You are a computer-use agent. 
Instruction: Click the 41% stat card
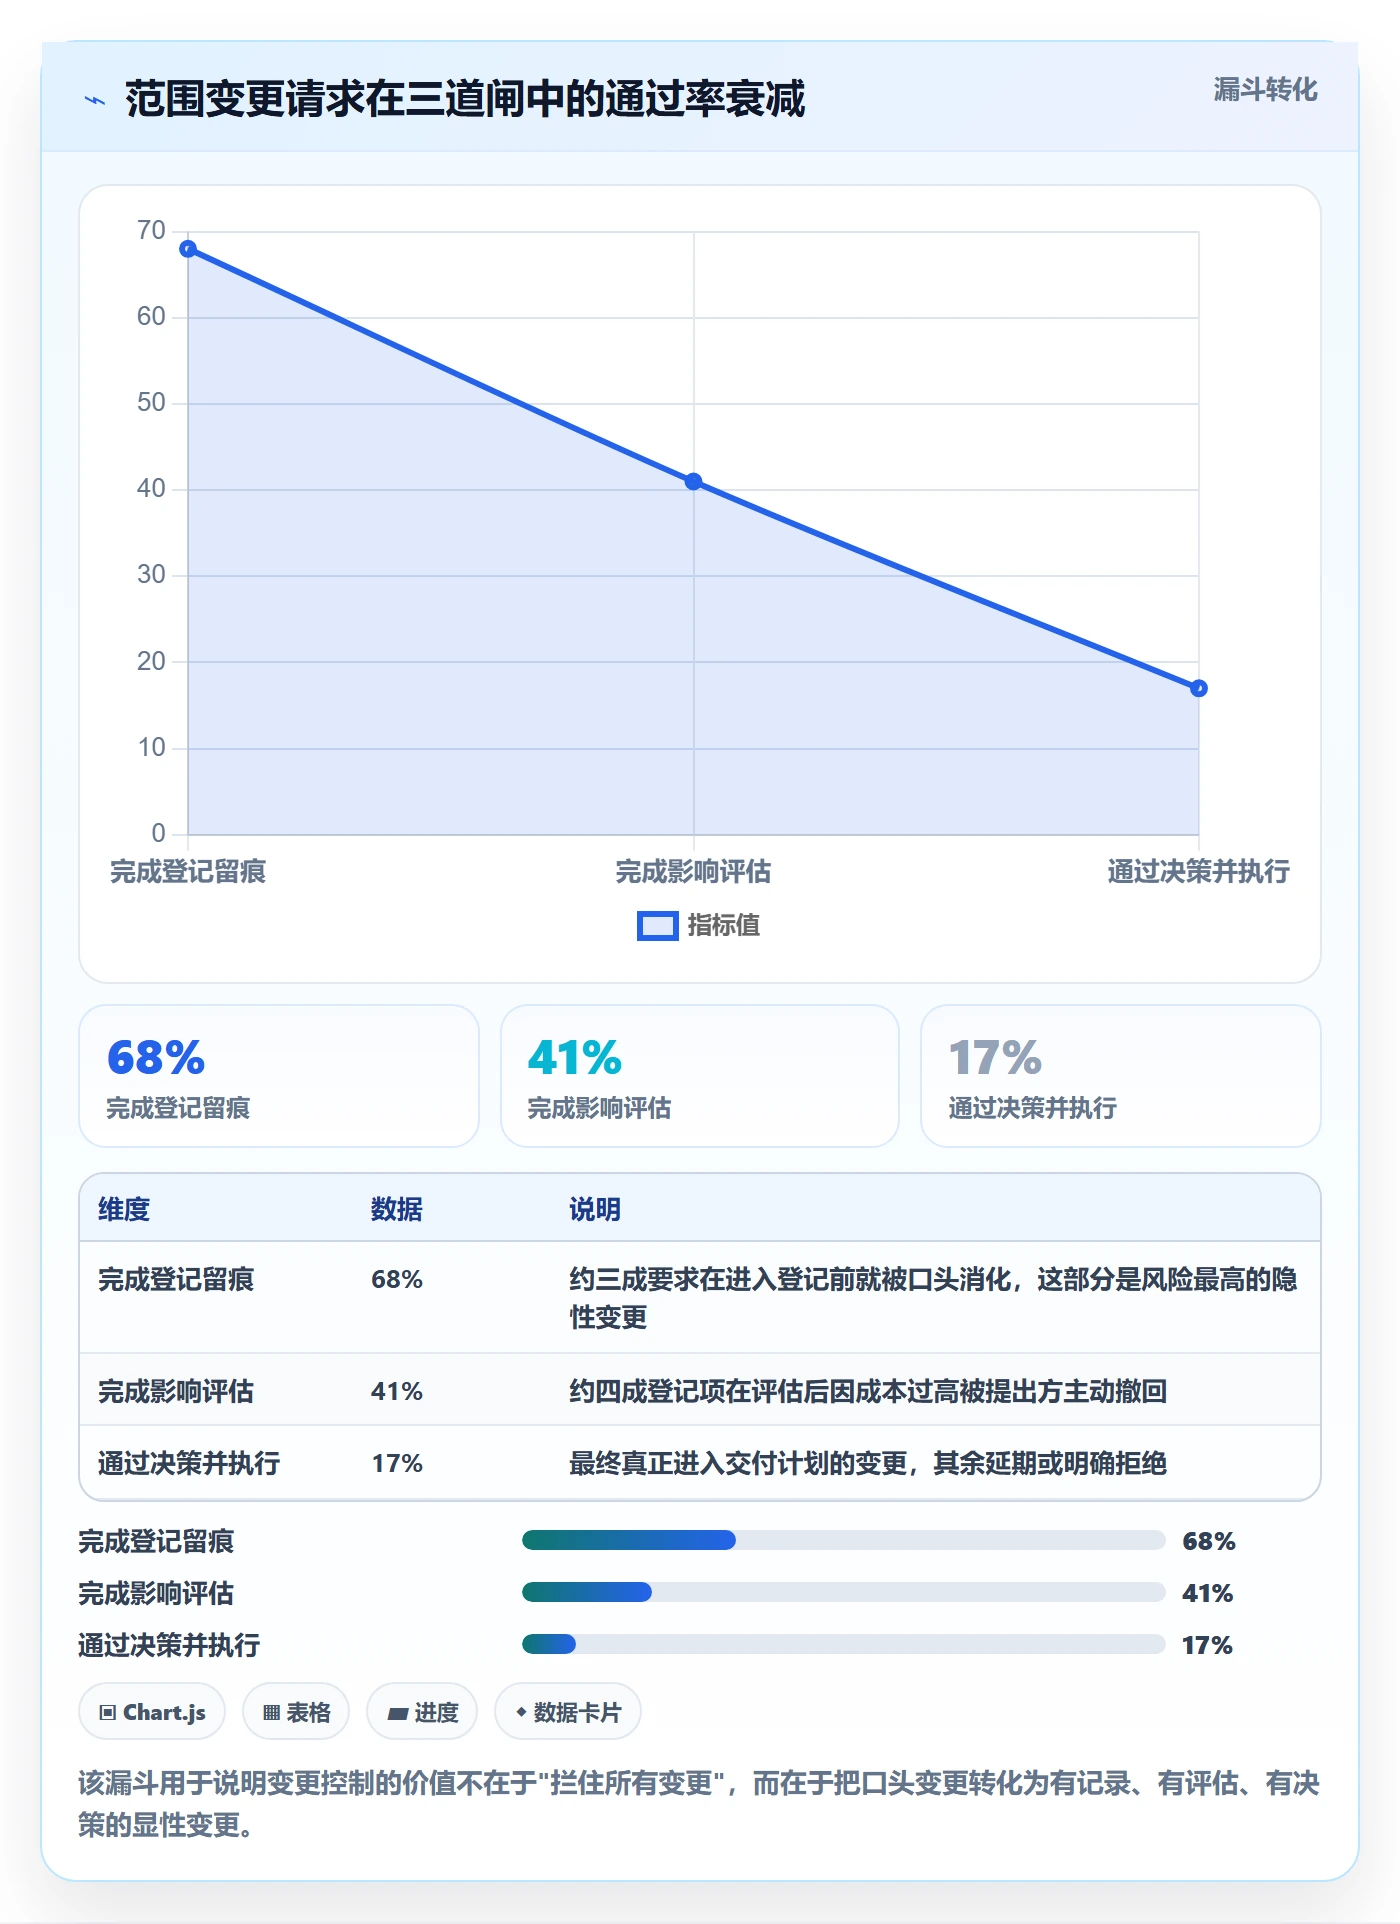[x=700, y=1076]
